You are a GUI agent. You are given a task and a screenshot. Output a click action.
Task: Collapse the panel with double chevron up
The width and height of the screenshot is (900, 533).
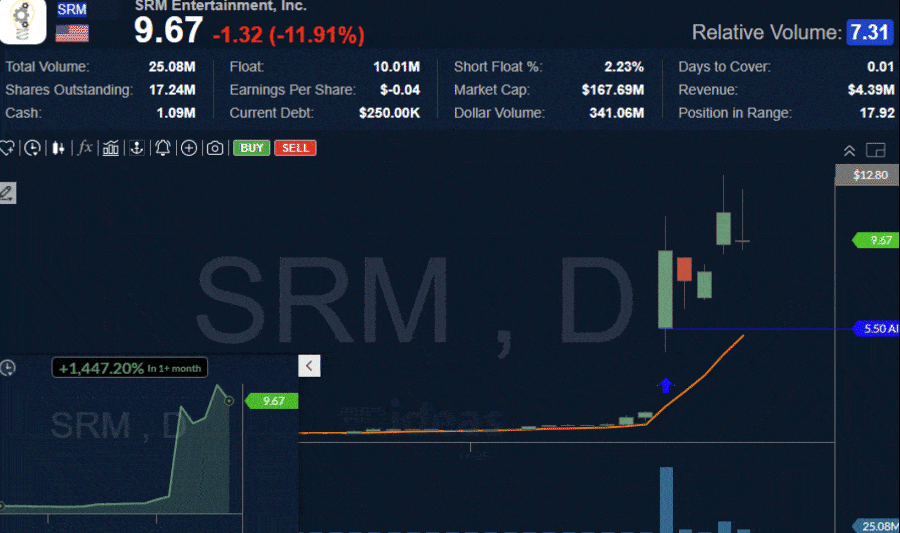[849, 151]
